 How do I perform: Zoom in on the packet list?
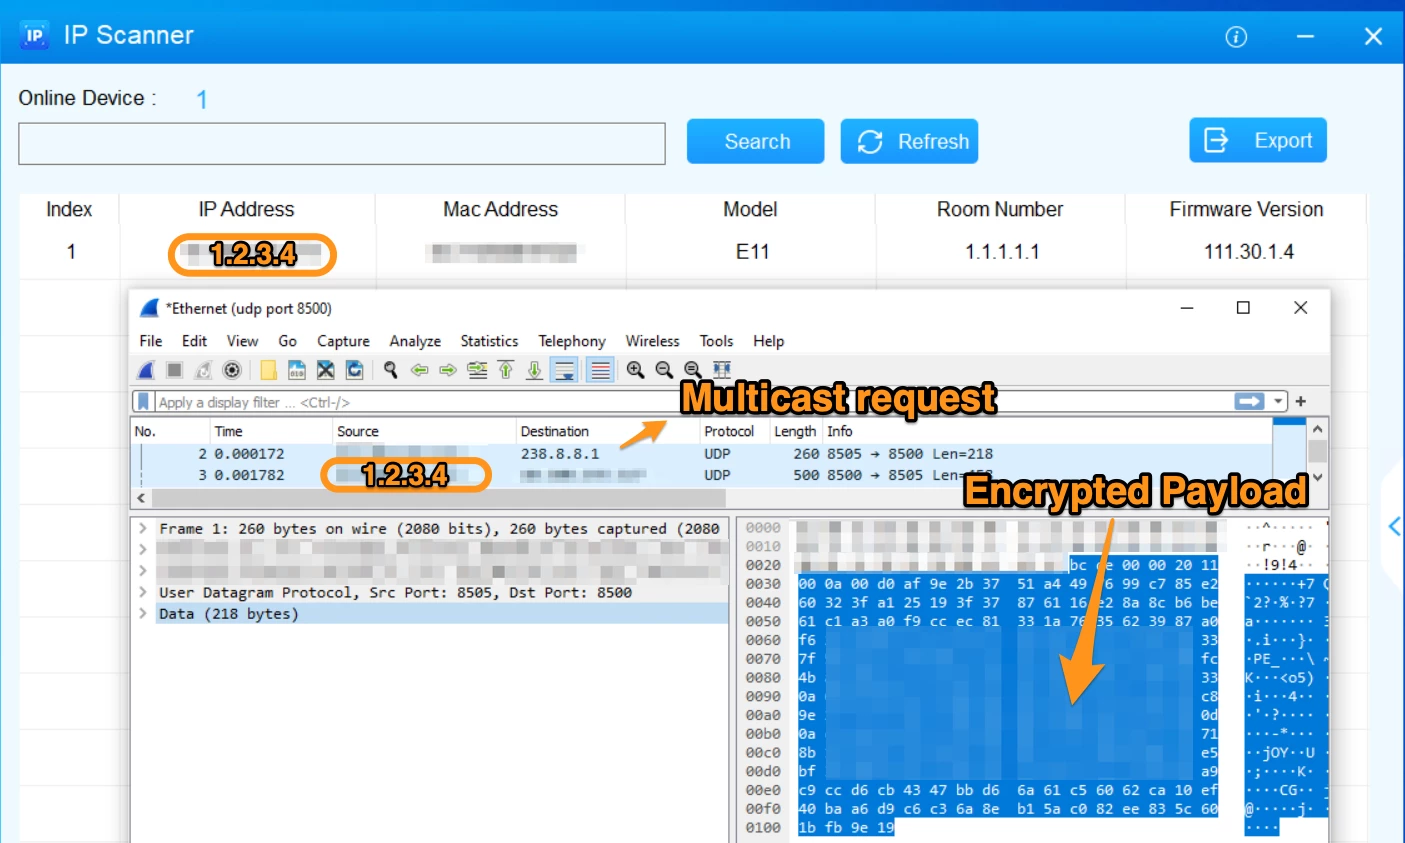(x=636, y=369)
